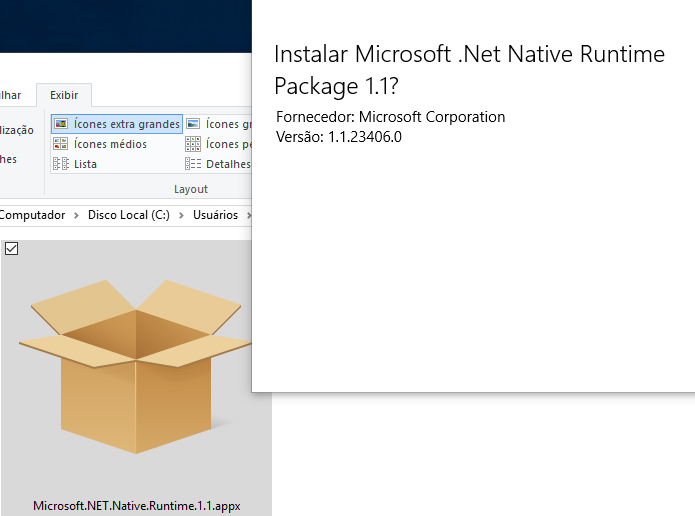Image resolution: width=695 pixels, height=516 pixels.
Task: Choose Ícones médios view layout
Action: (100, 144)
